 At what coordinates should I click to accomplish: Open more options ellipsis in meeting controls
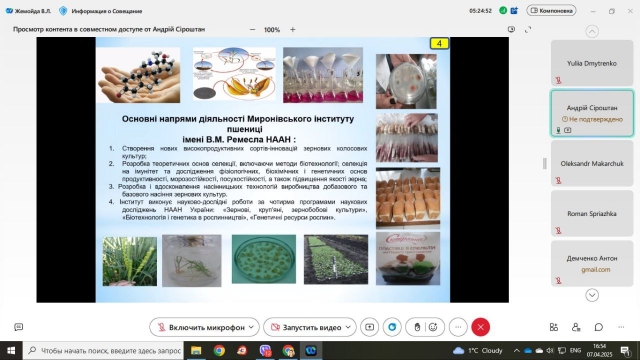(458, 327)
